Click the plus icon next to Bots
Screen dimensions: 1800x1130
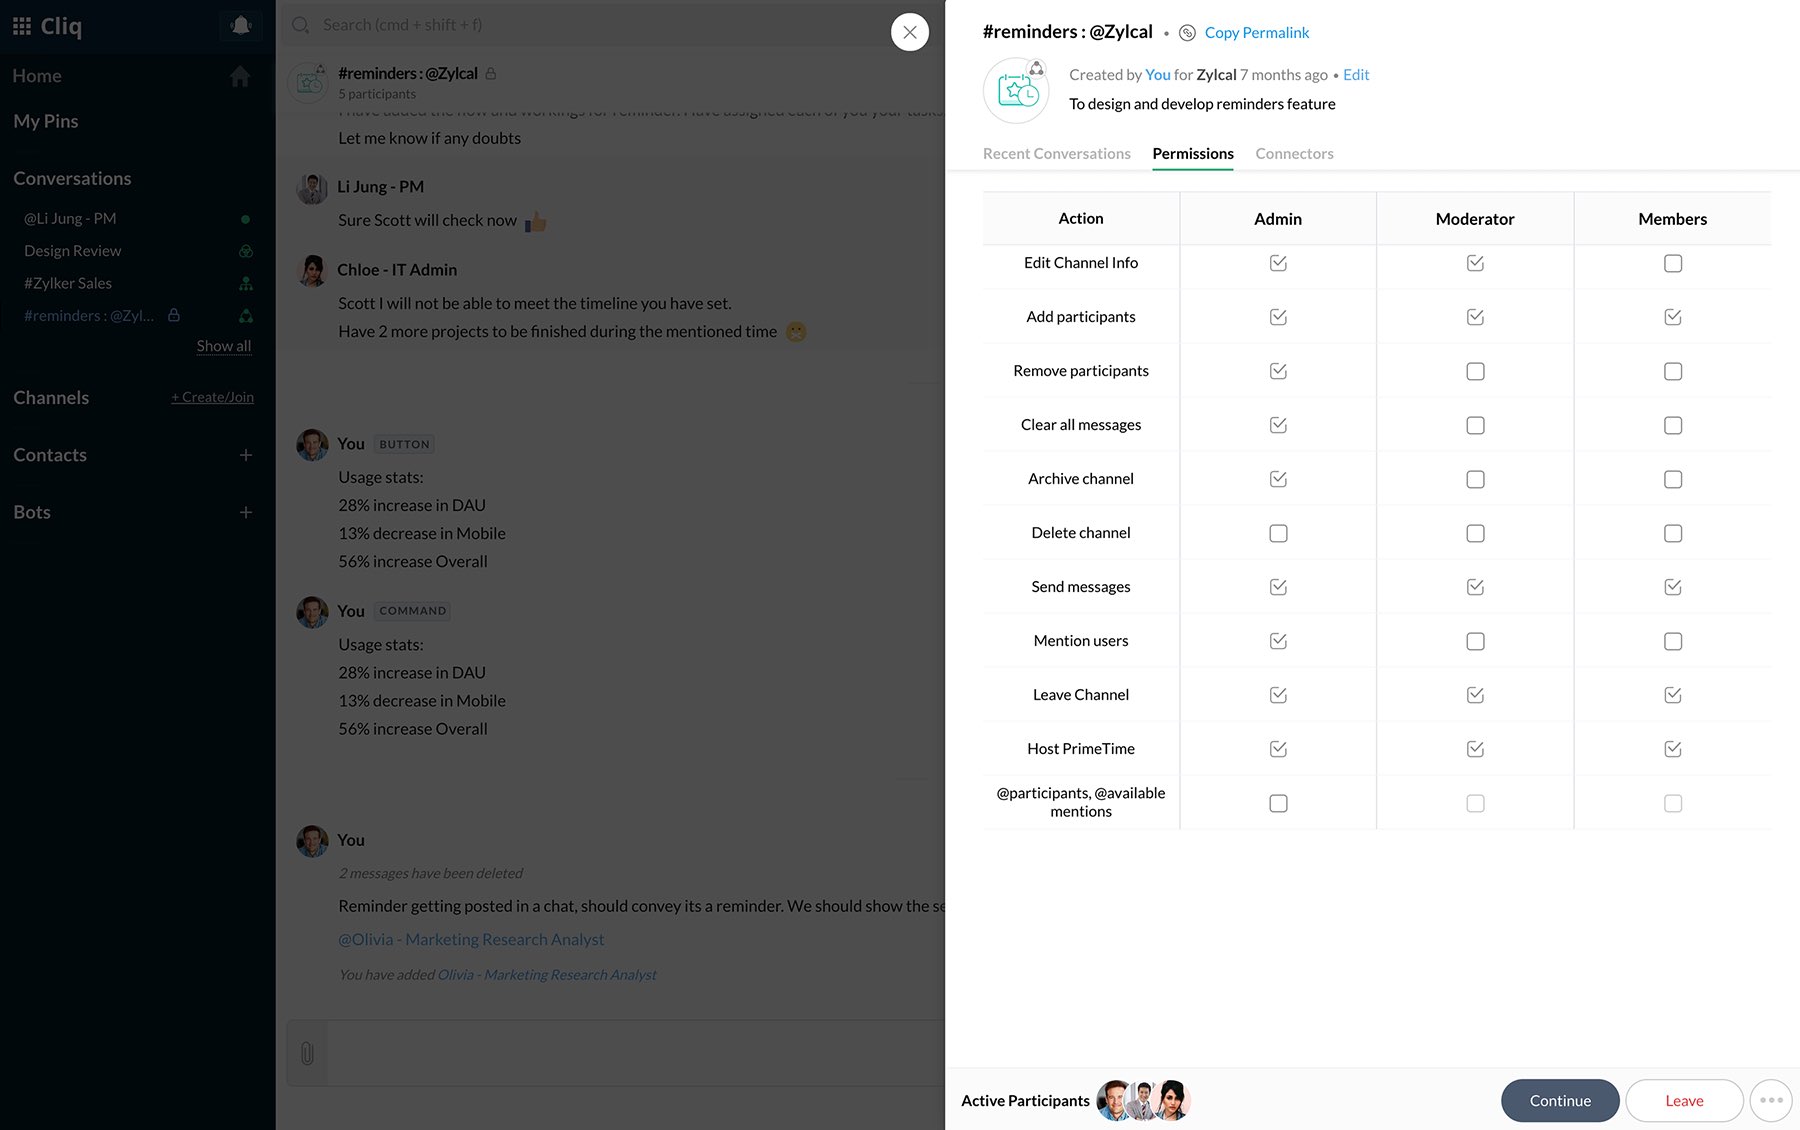pyautogui.click(x=246, y=512)
